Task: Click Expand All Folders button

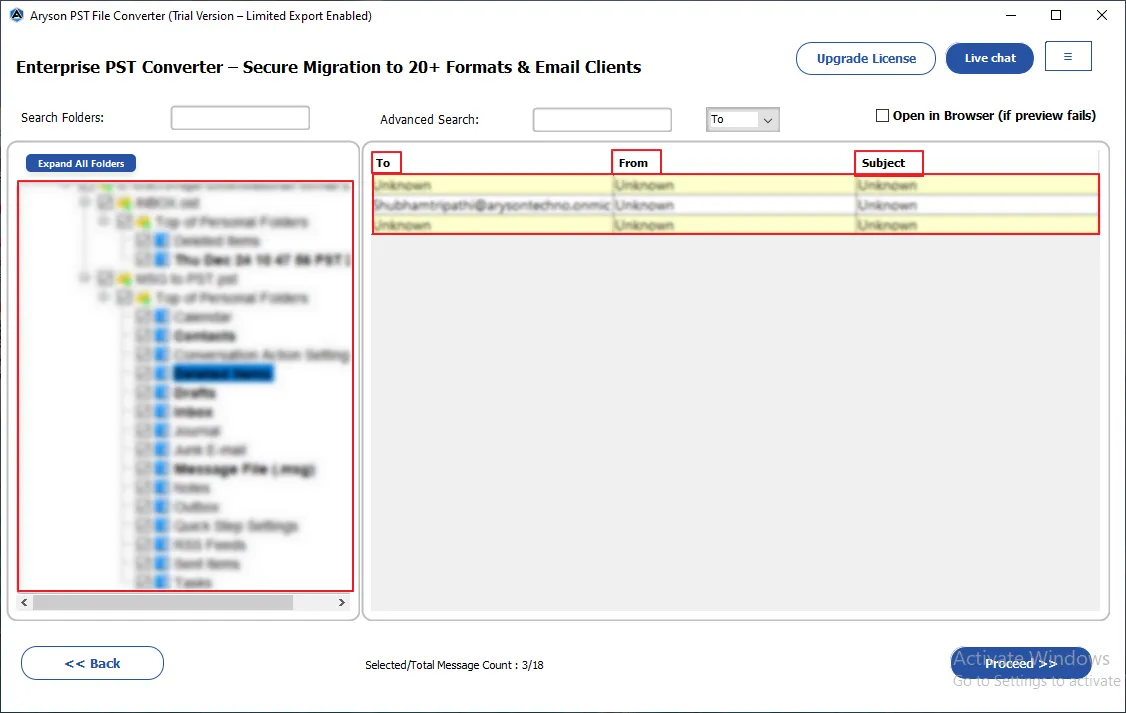Action: [81, 164]
